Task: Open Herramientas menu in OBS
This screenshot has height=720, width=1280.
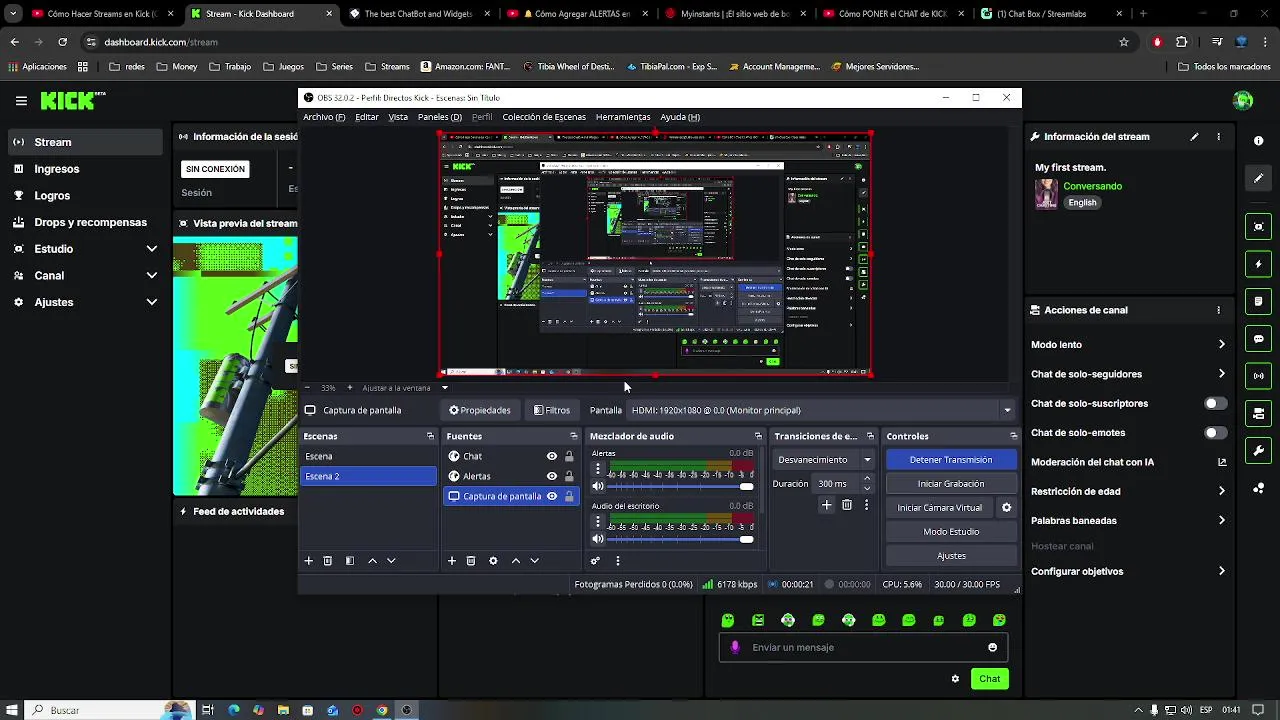Action: click(623, 117)
